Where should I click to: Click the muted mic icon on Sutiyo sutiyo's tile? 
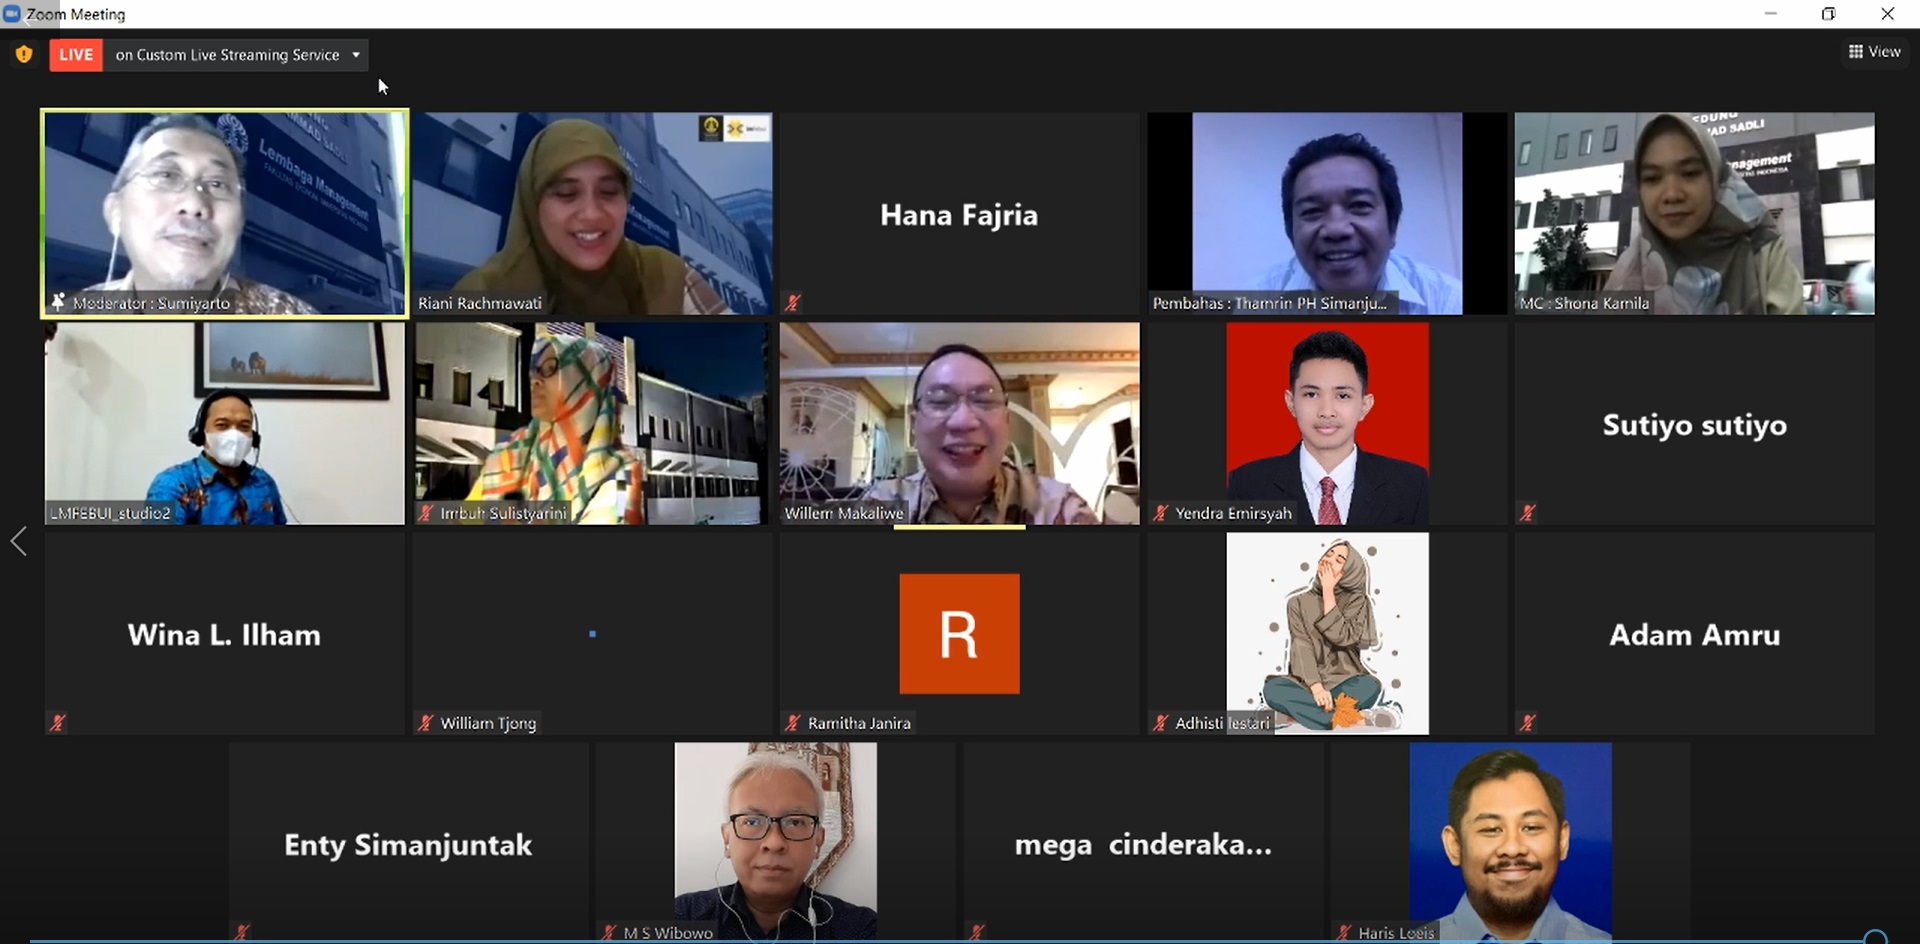pos(1529,512)
